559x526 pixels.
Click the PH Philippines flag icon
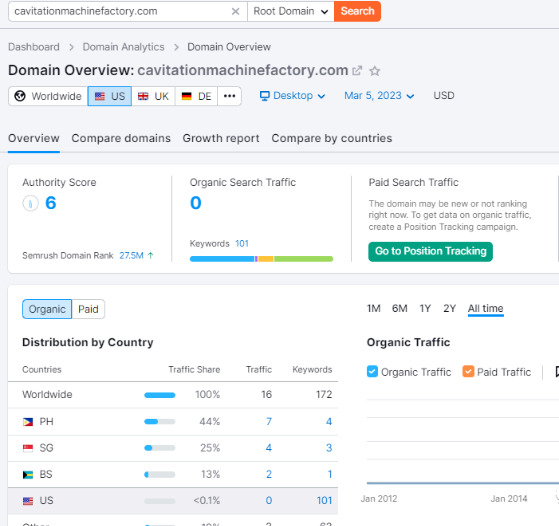tap(28, 422)
